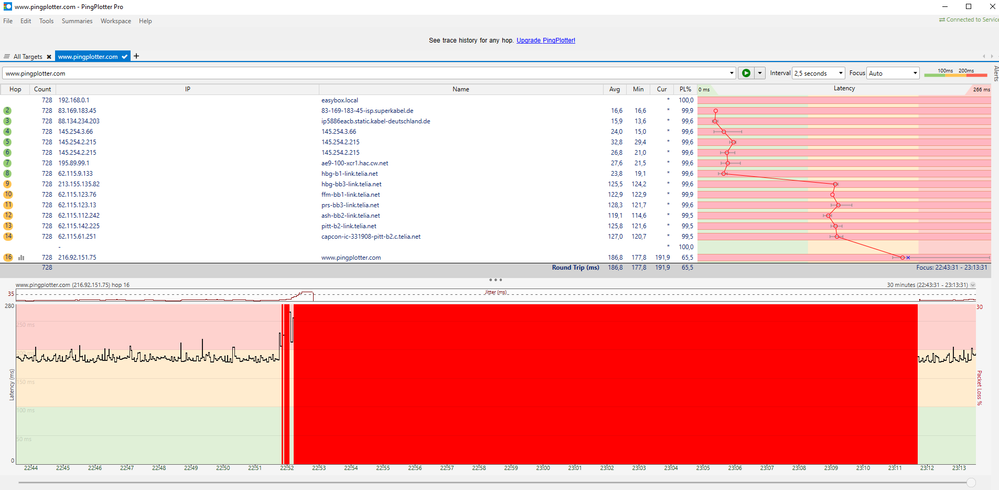The width and height of the screenshot is (999, 490).
Task: Open the File menu
Action: (8, 21)
